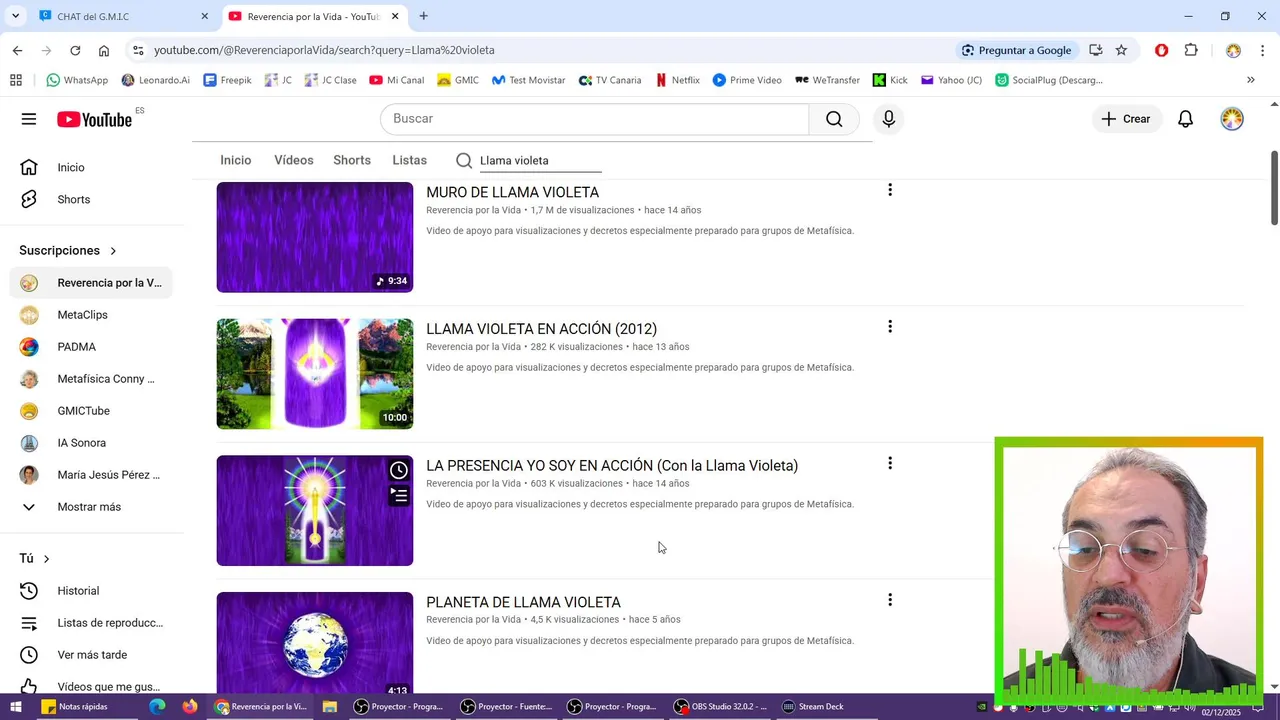Open Vídeos que me gustan
Viewport: 1280px width, 720px height.
click(91, 686)
